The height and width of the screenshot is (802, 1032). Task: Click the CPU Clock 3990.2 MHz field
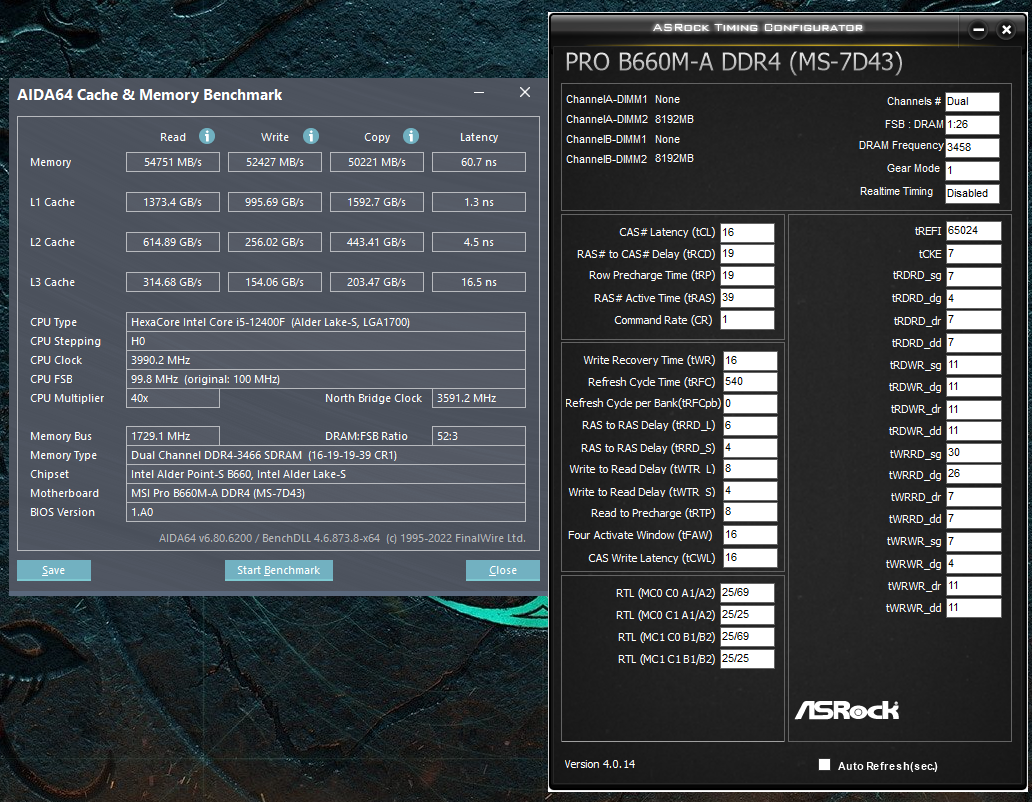326,360
